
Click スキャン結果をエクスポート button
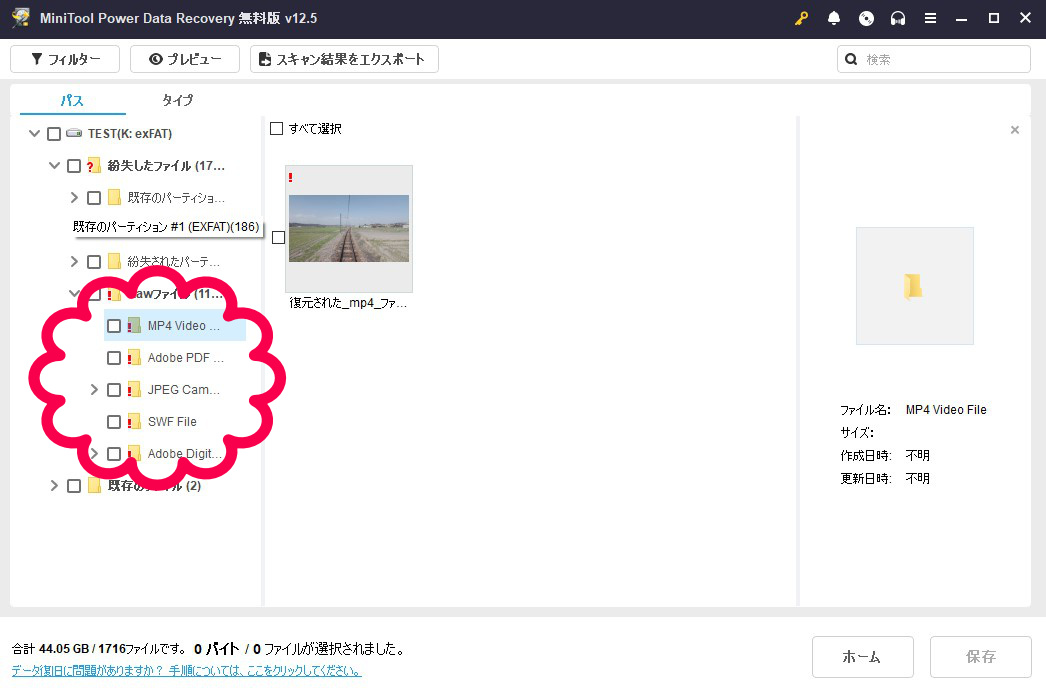coord(344,59)
